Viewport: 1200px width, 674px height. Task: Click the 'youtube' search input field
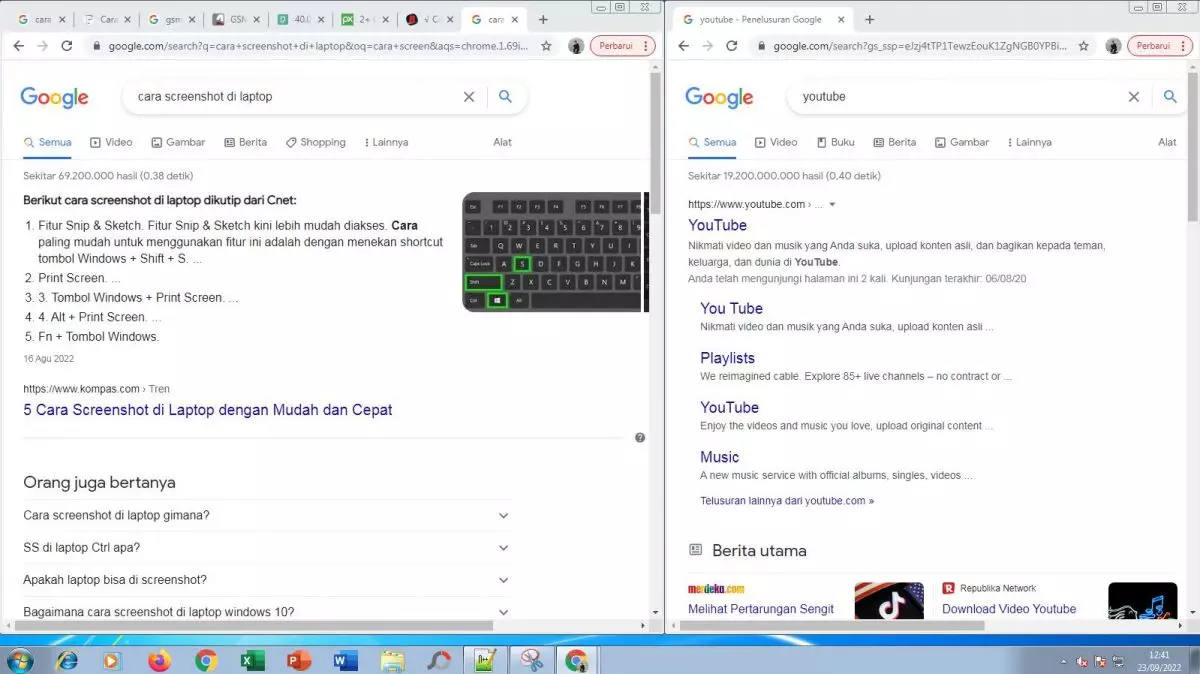click(960, 97)
